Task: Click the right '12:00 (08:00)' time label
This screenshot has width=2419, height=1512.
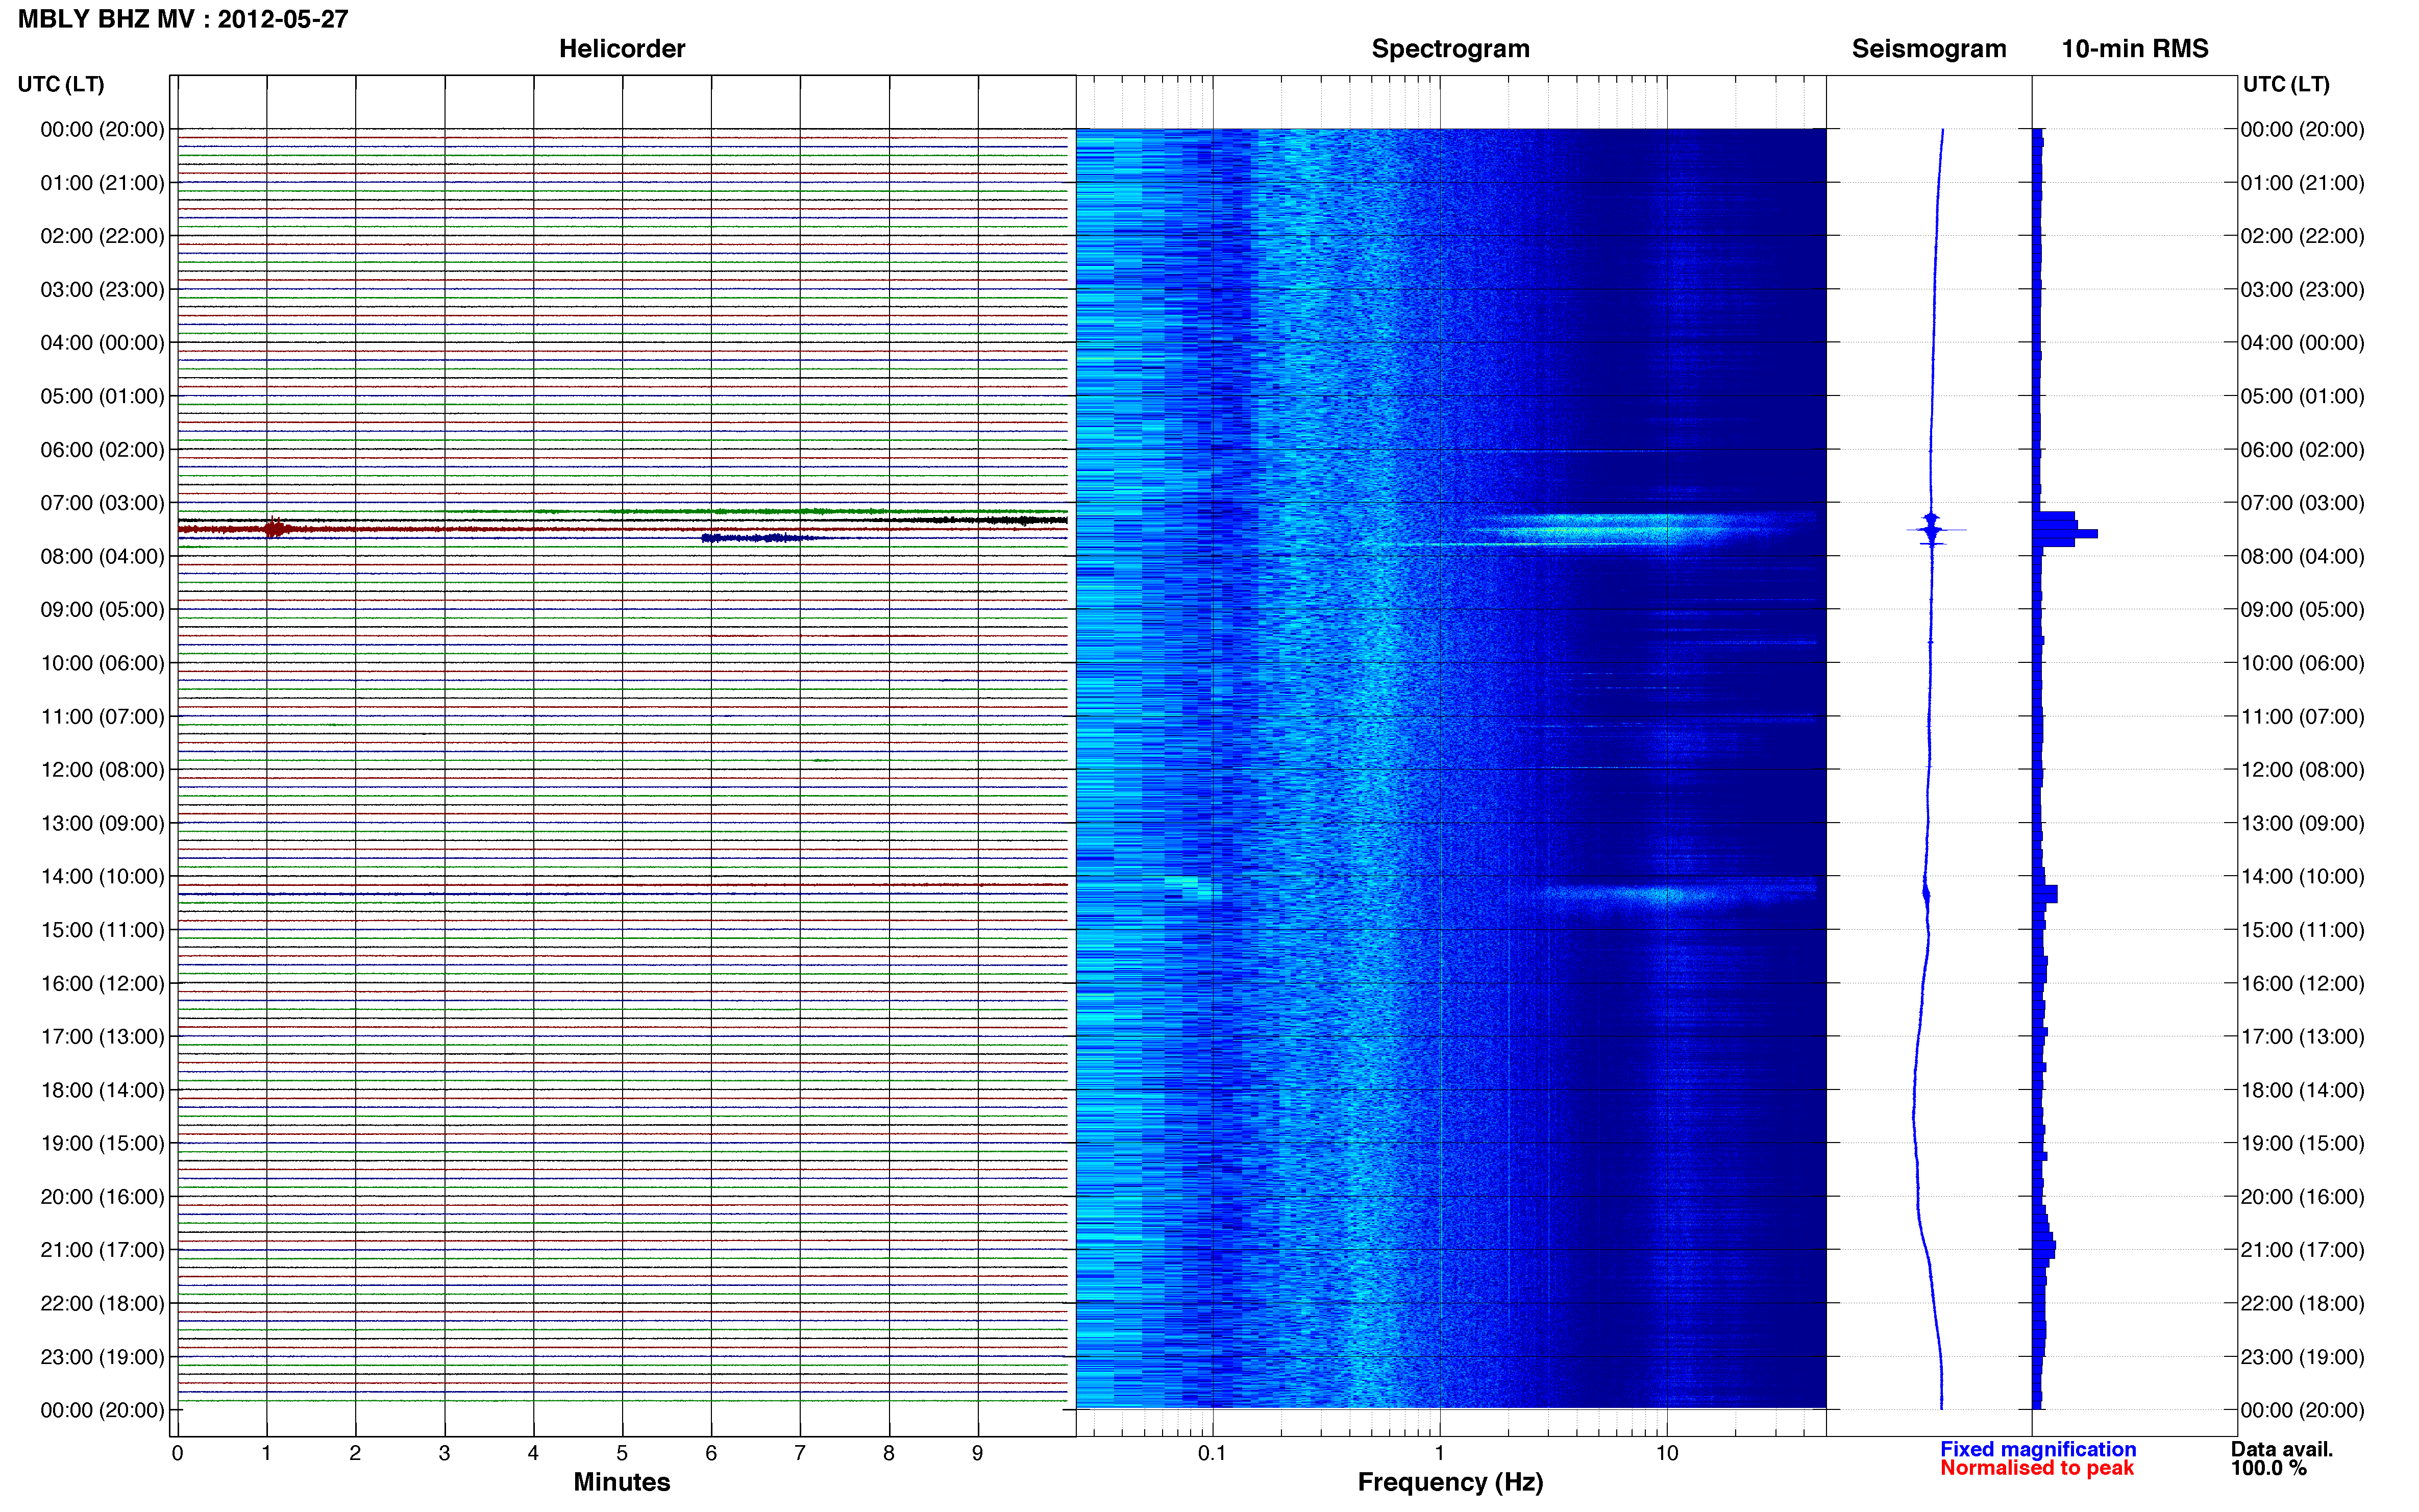Action: point(2302,770)
